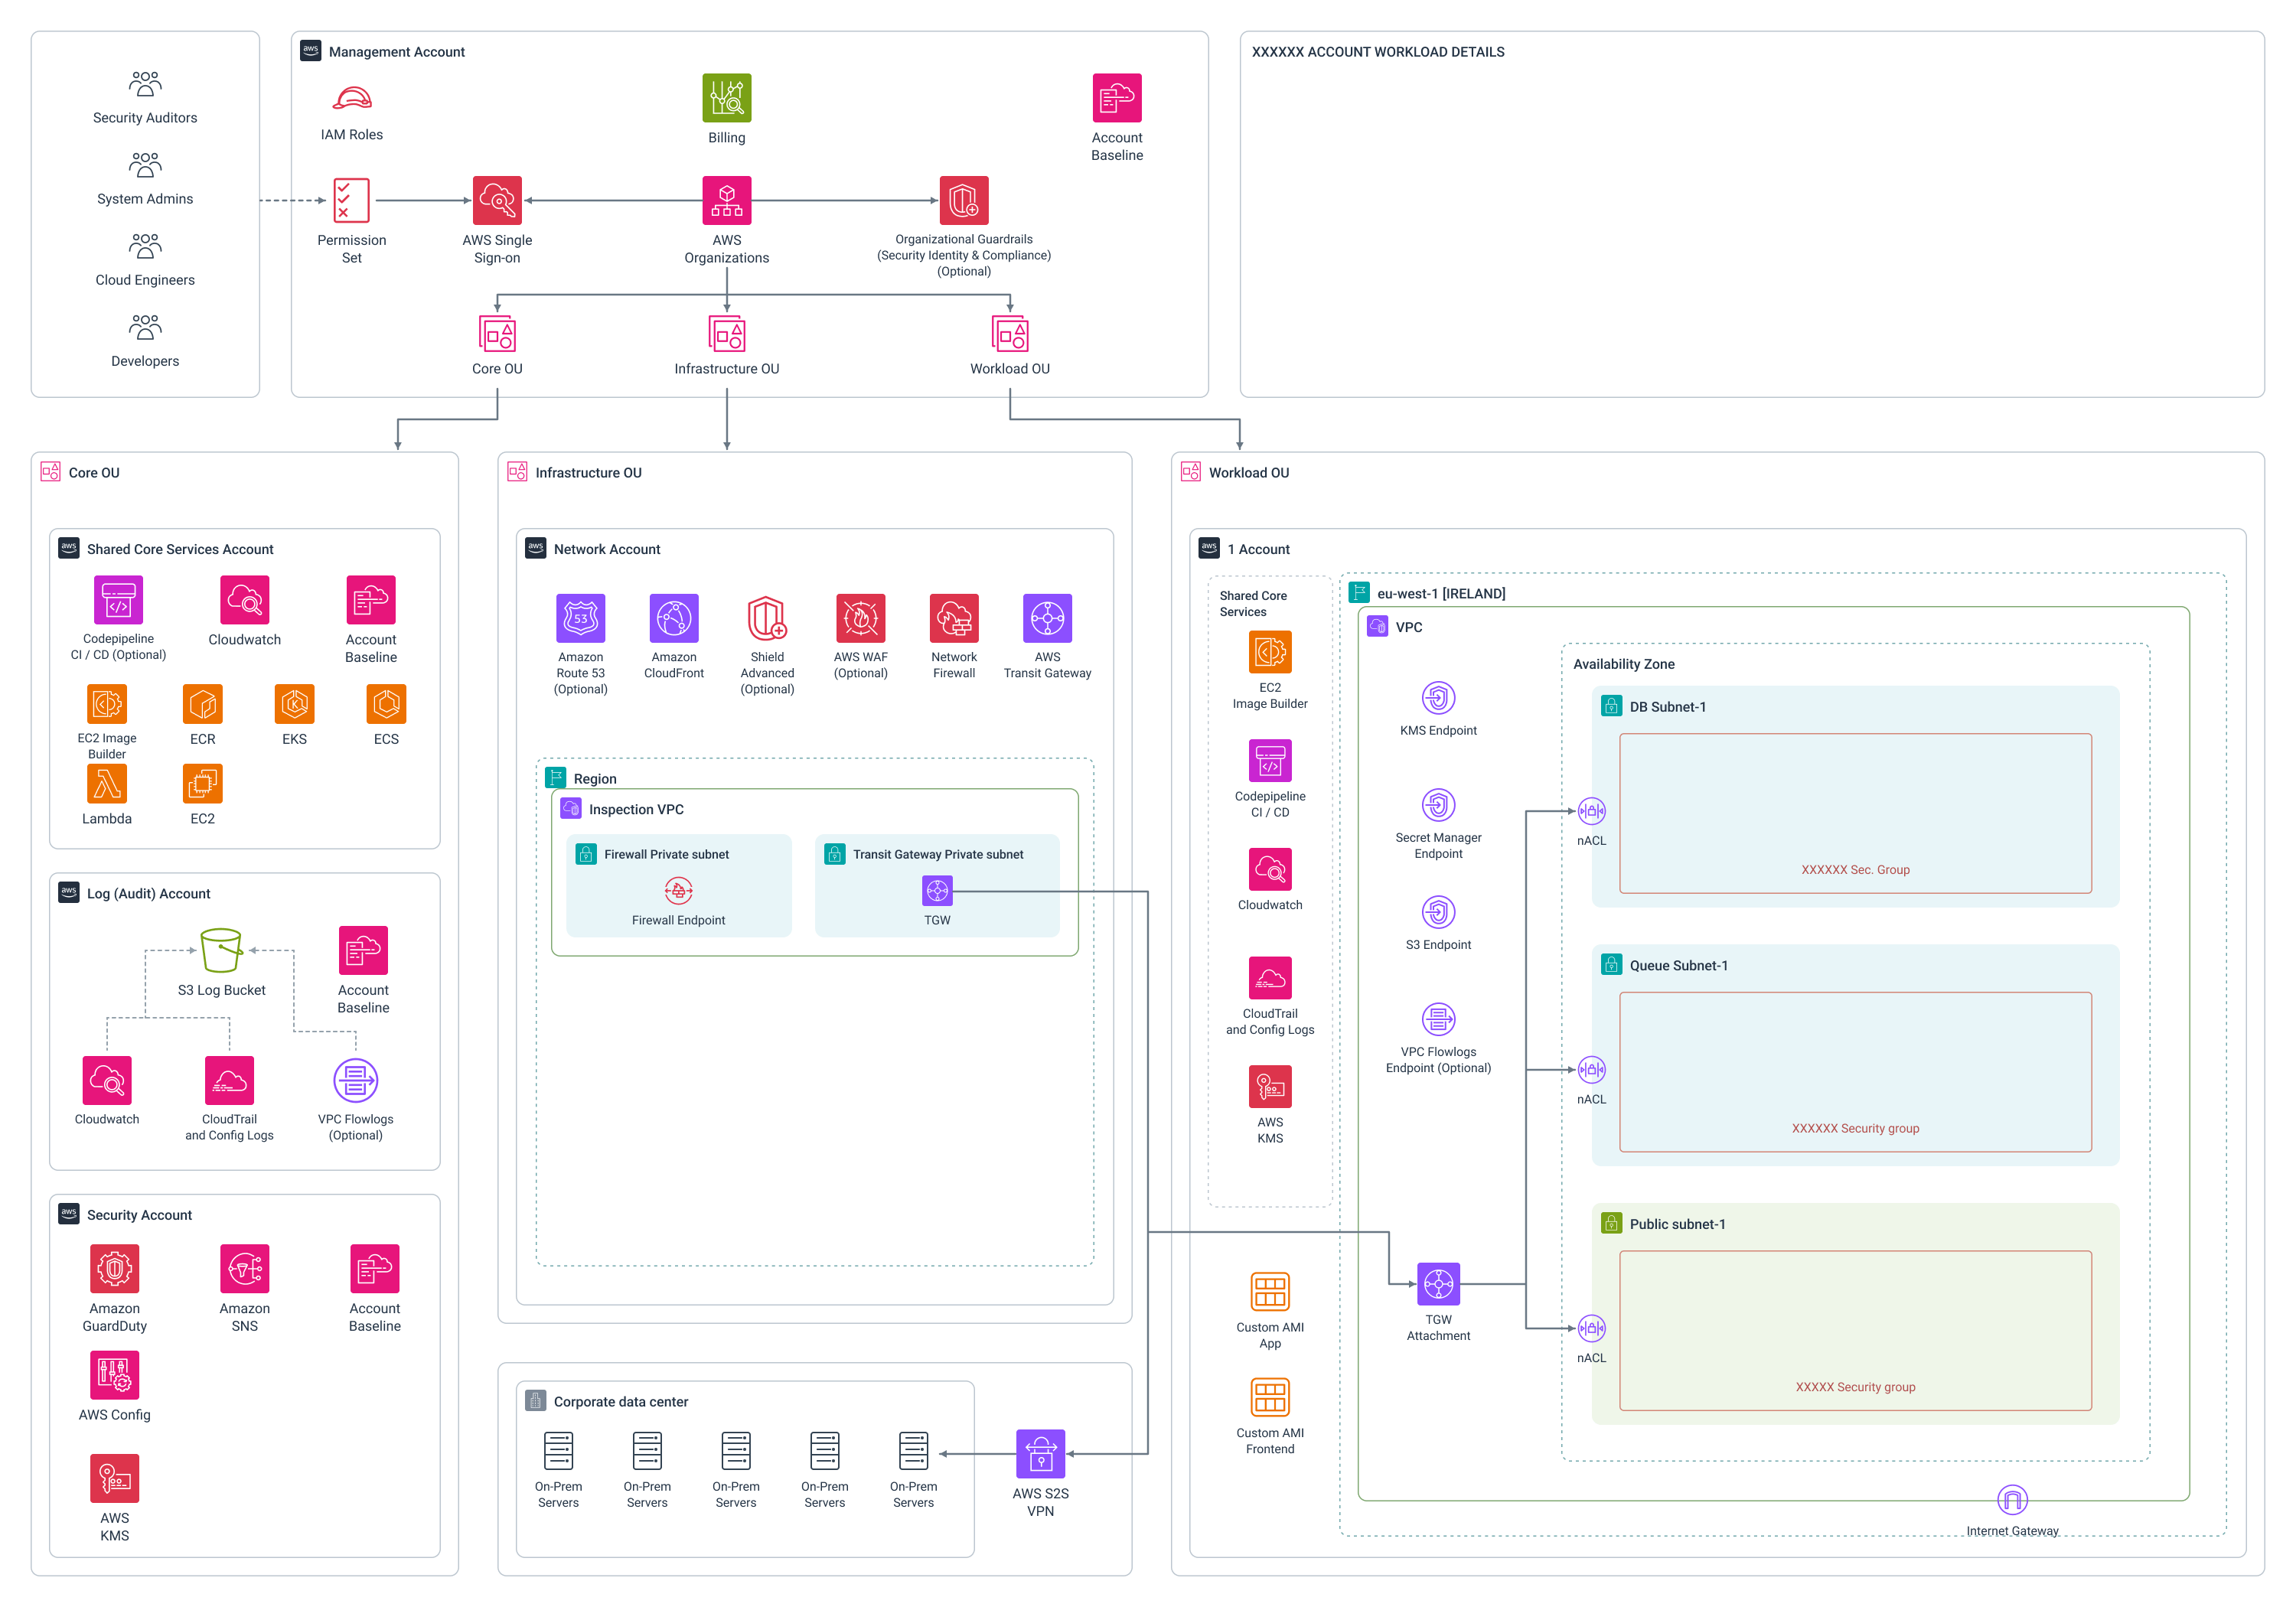
Task: Select the 'Corporate data center' heading
Action: [621, 1402]
